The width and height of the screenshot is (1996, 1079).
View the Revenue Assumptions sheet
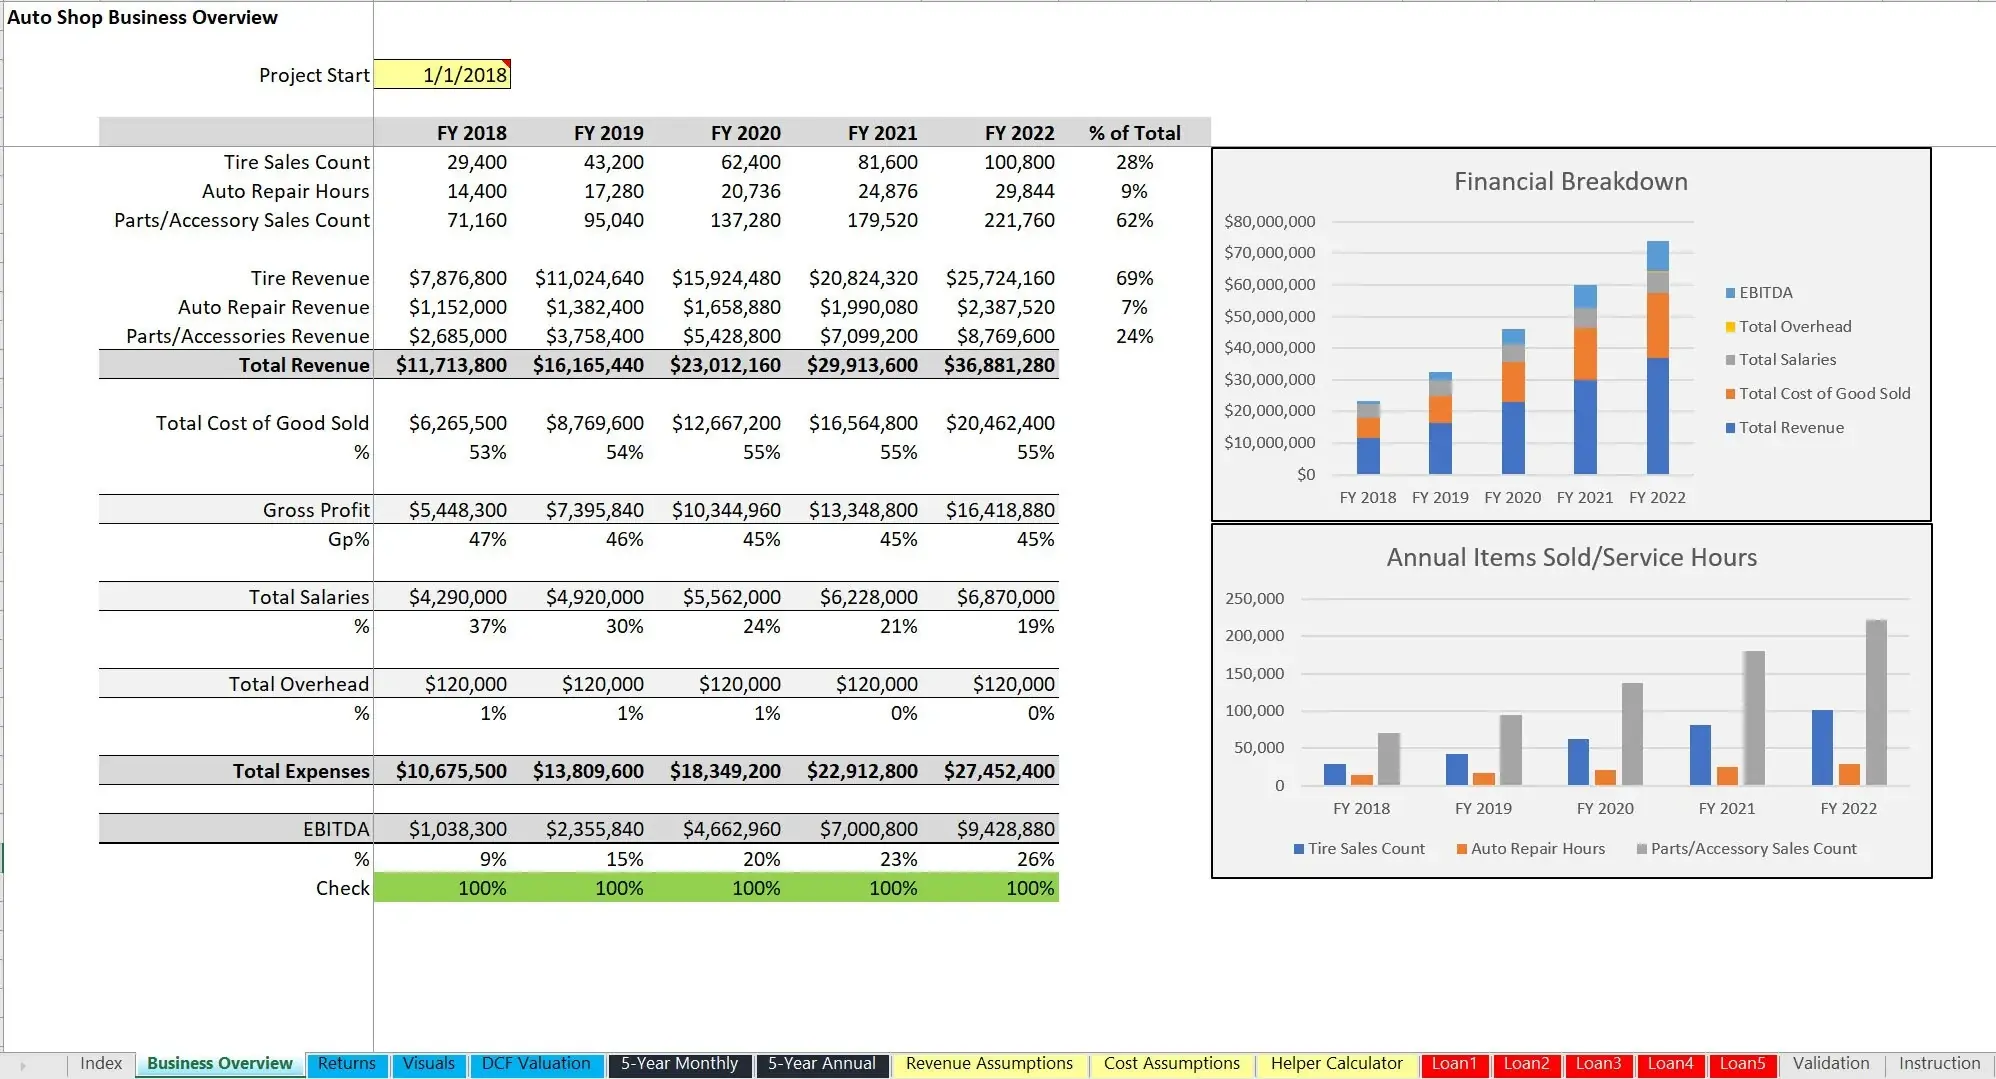click(988, 1064)
